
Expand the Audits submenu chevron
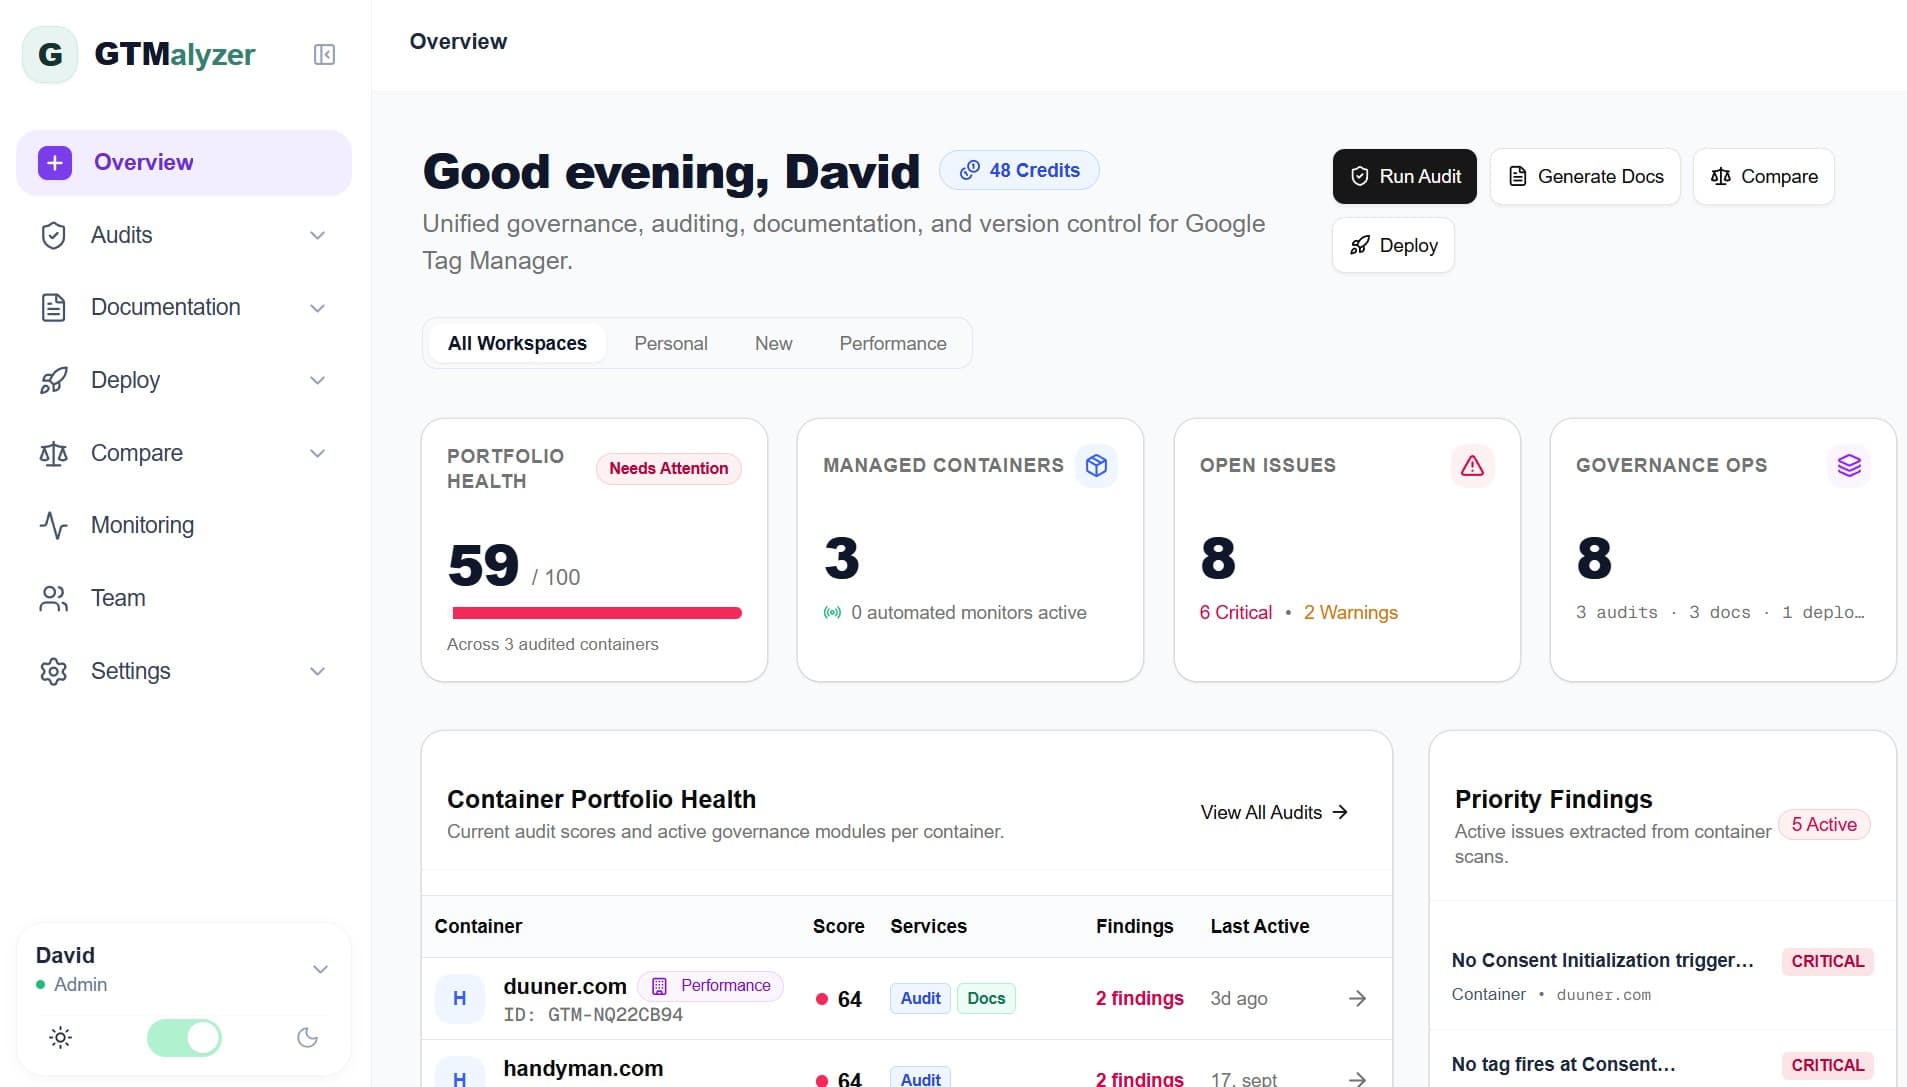tap(317, 235)
